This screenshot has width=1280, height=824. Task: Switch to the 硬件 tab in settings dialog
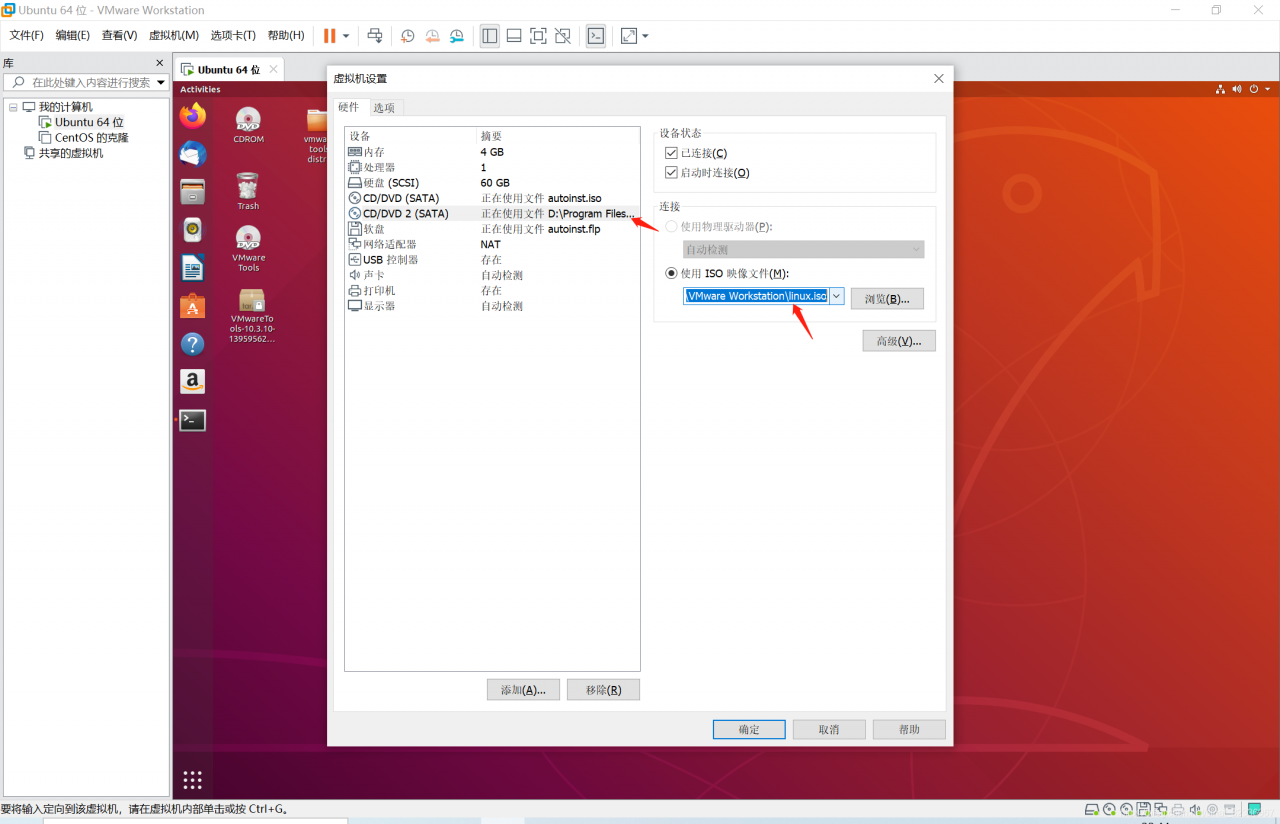tap(348, 107)
